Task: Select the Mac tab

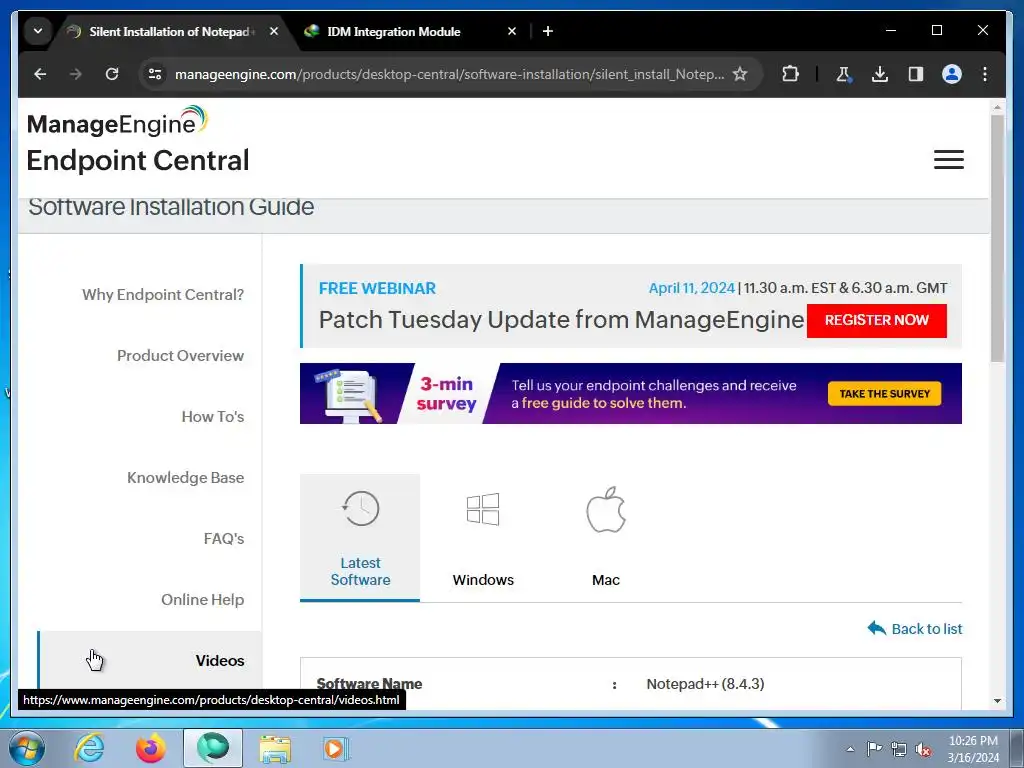Action: click(605, 537)
